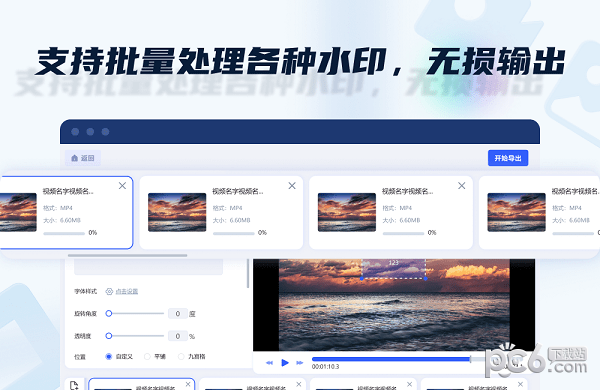Click the title of the selected video card
Image resolution: width=600 pixels, height=390 pixels.
tap(68, 191)
